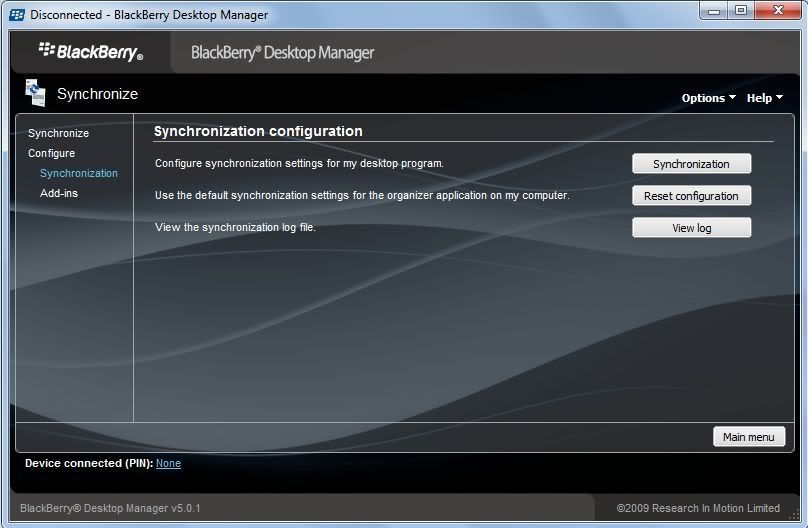Click '©2009 Research In Motion Limited' text
Screen dimensions: 808x528
(698, 508)
